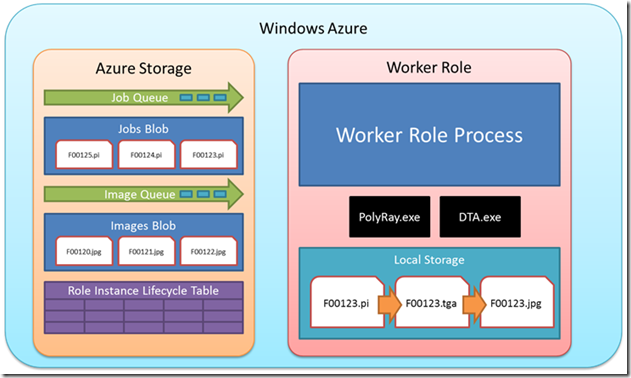This screenshot has height=378, width=631.
Task: Click the F00121.jpg image file
Action: pyautogui.click(x=146, y=251)
